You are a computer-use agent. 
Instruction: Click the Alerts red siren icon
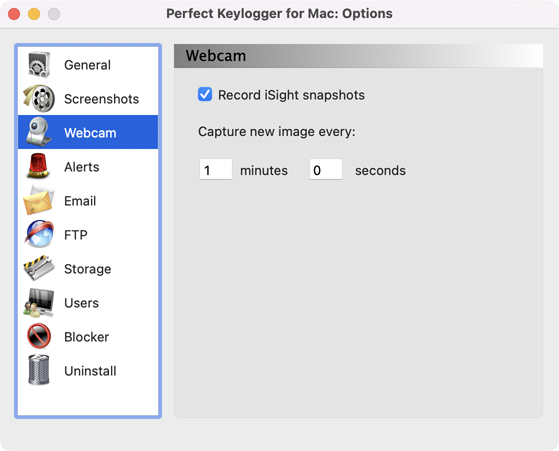click(x=38, y=166)
